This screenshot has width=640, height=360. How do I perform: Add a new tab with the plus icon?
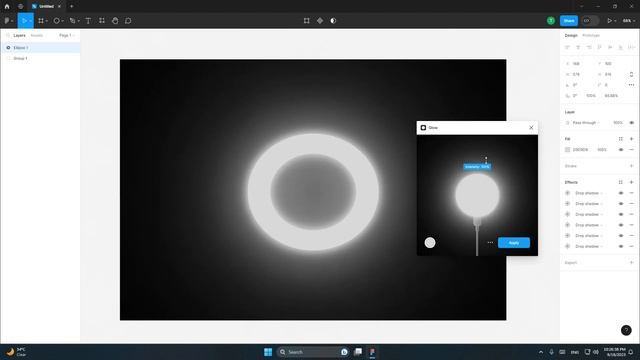coord(71,7)
